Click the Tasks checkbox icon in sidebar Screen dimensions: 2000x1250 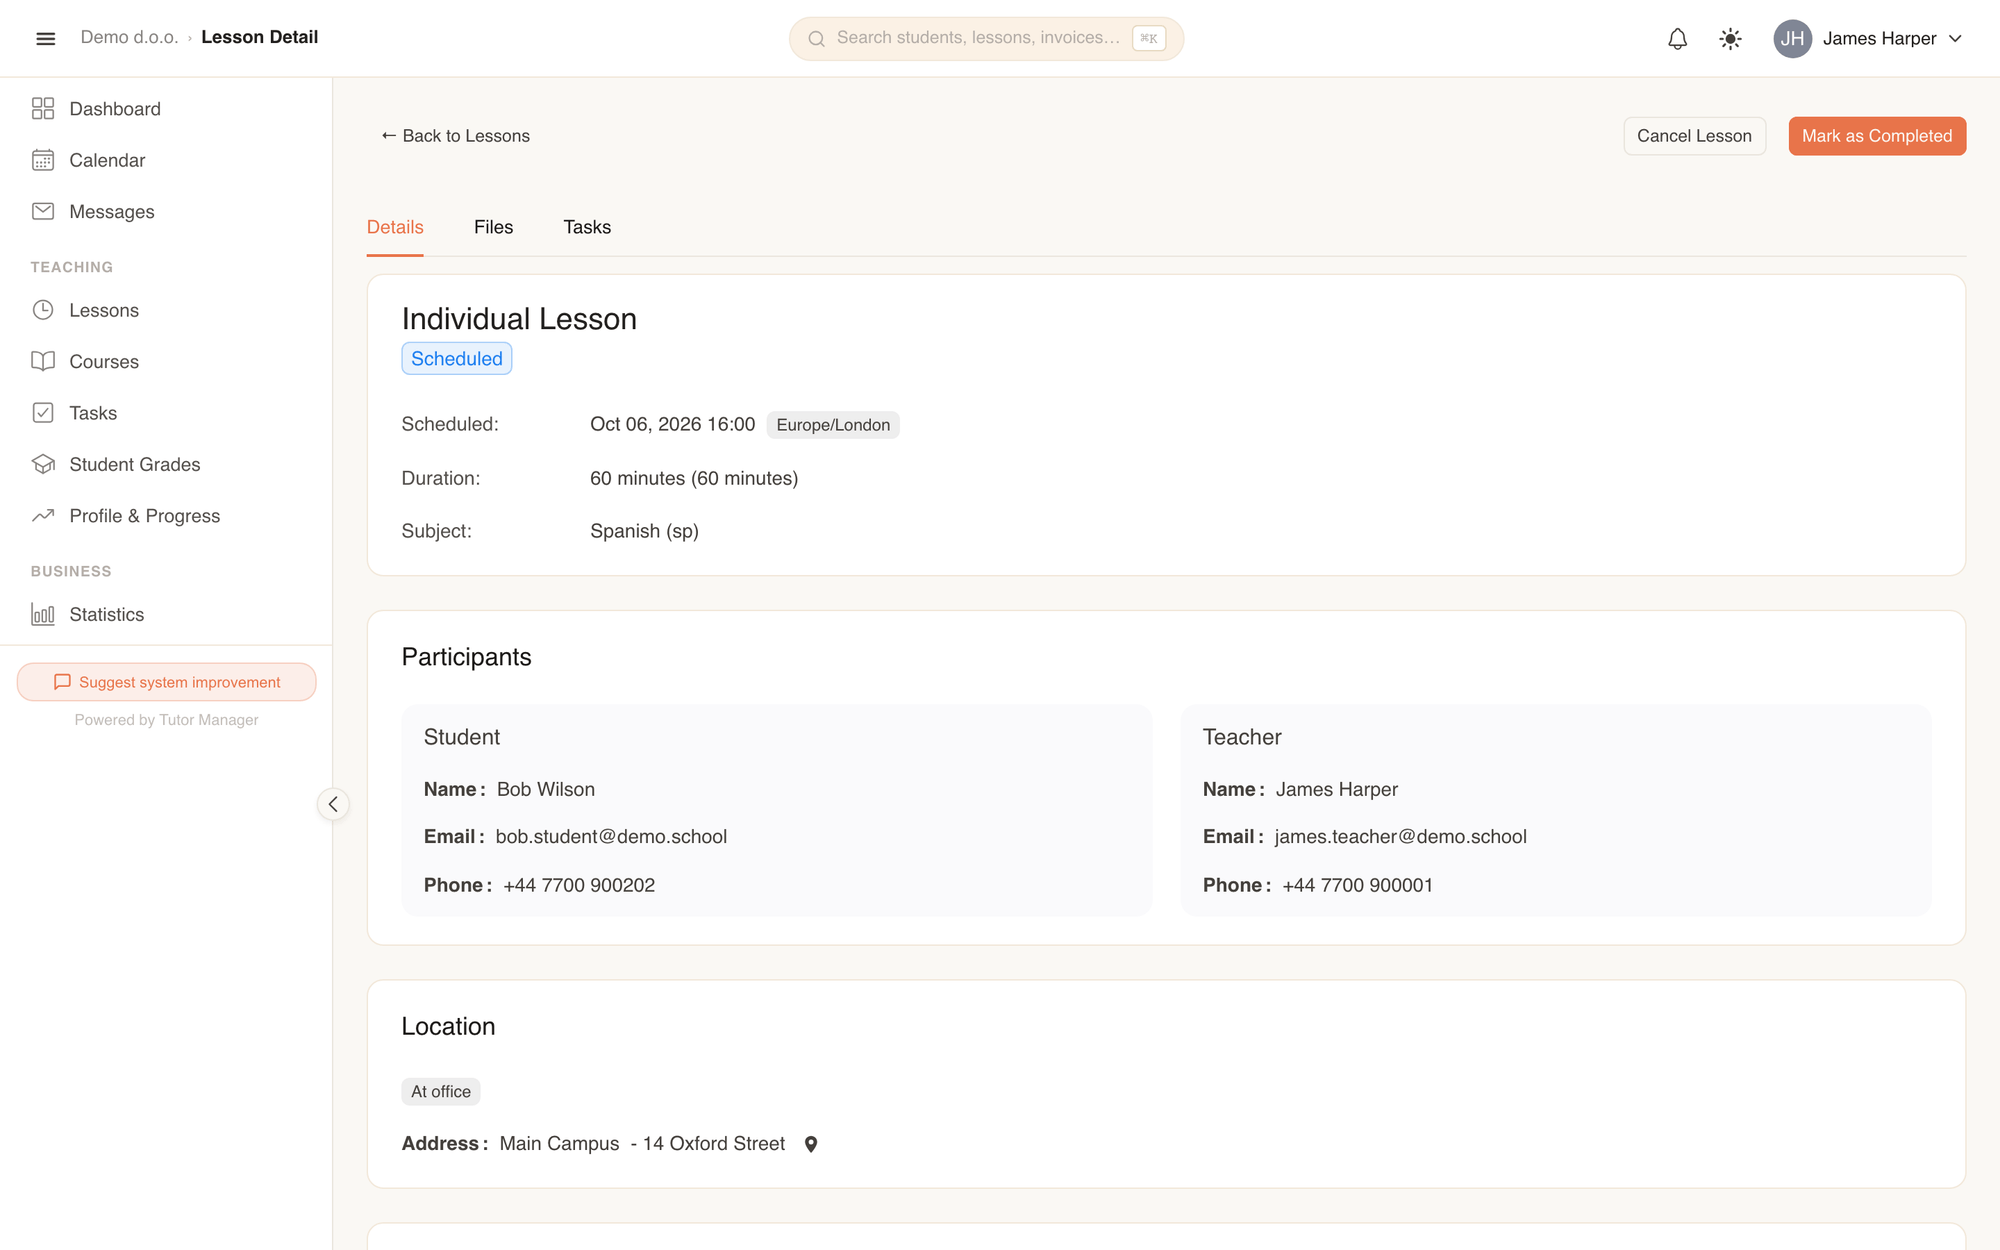(x=43, y=413)
